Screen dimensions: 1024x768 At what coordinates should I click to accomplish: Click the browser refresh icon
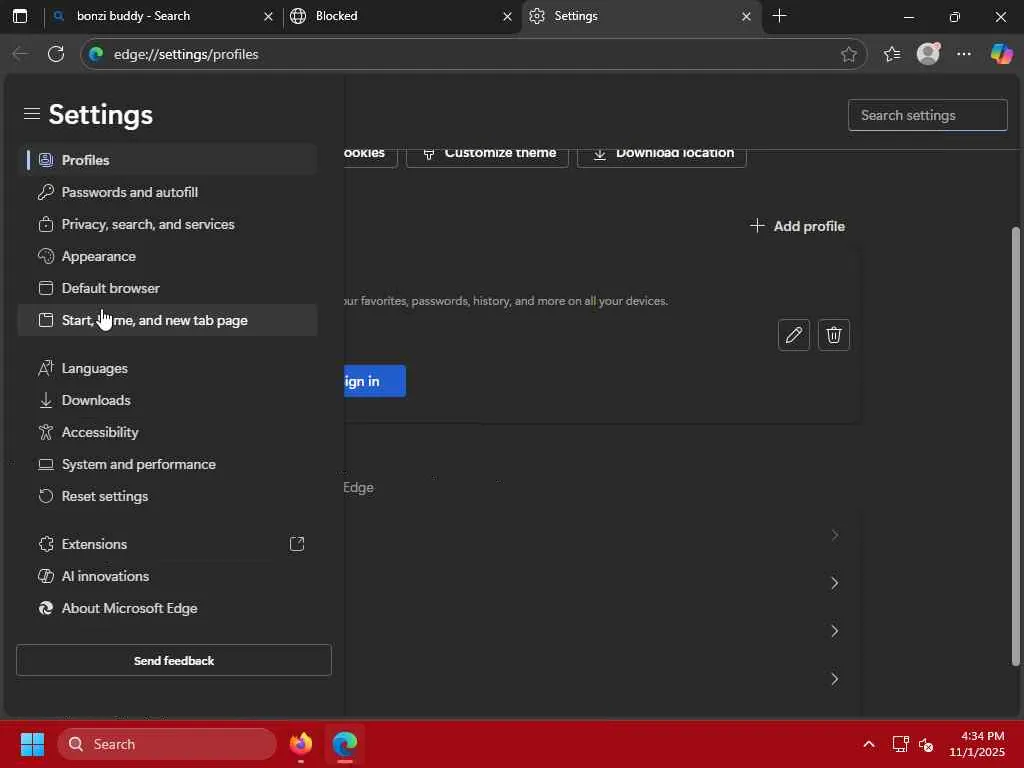point(56,54)
